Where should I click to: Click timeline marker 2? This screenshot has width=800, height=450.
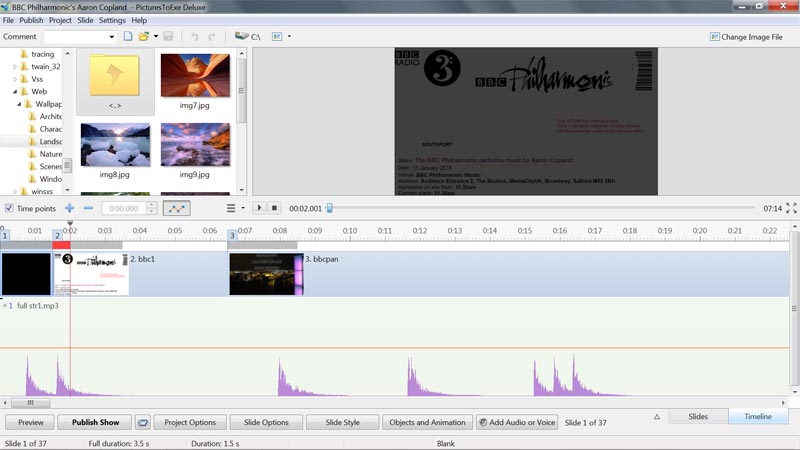pos(58,235)
